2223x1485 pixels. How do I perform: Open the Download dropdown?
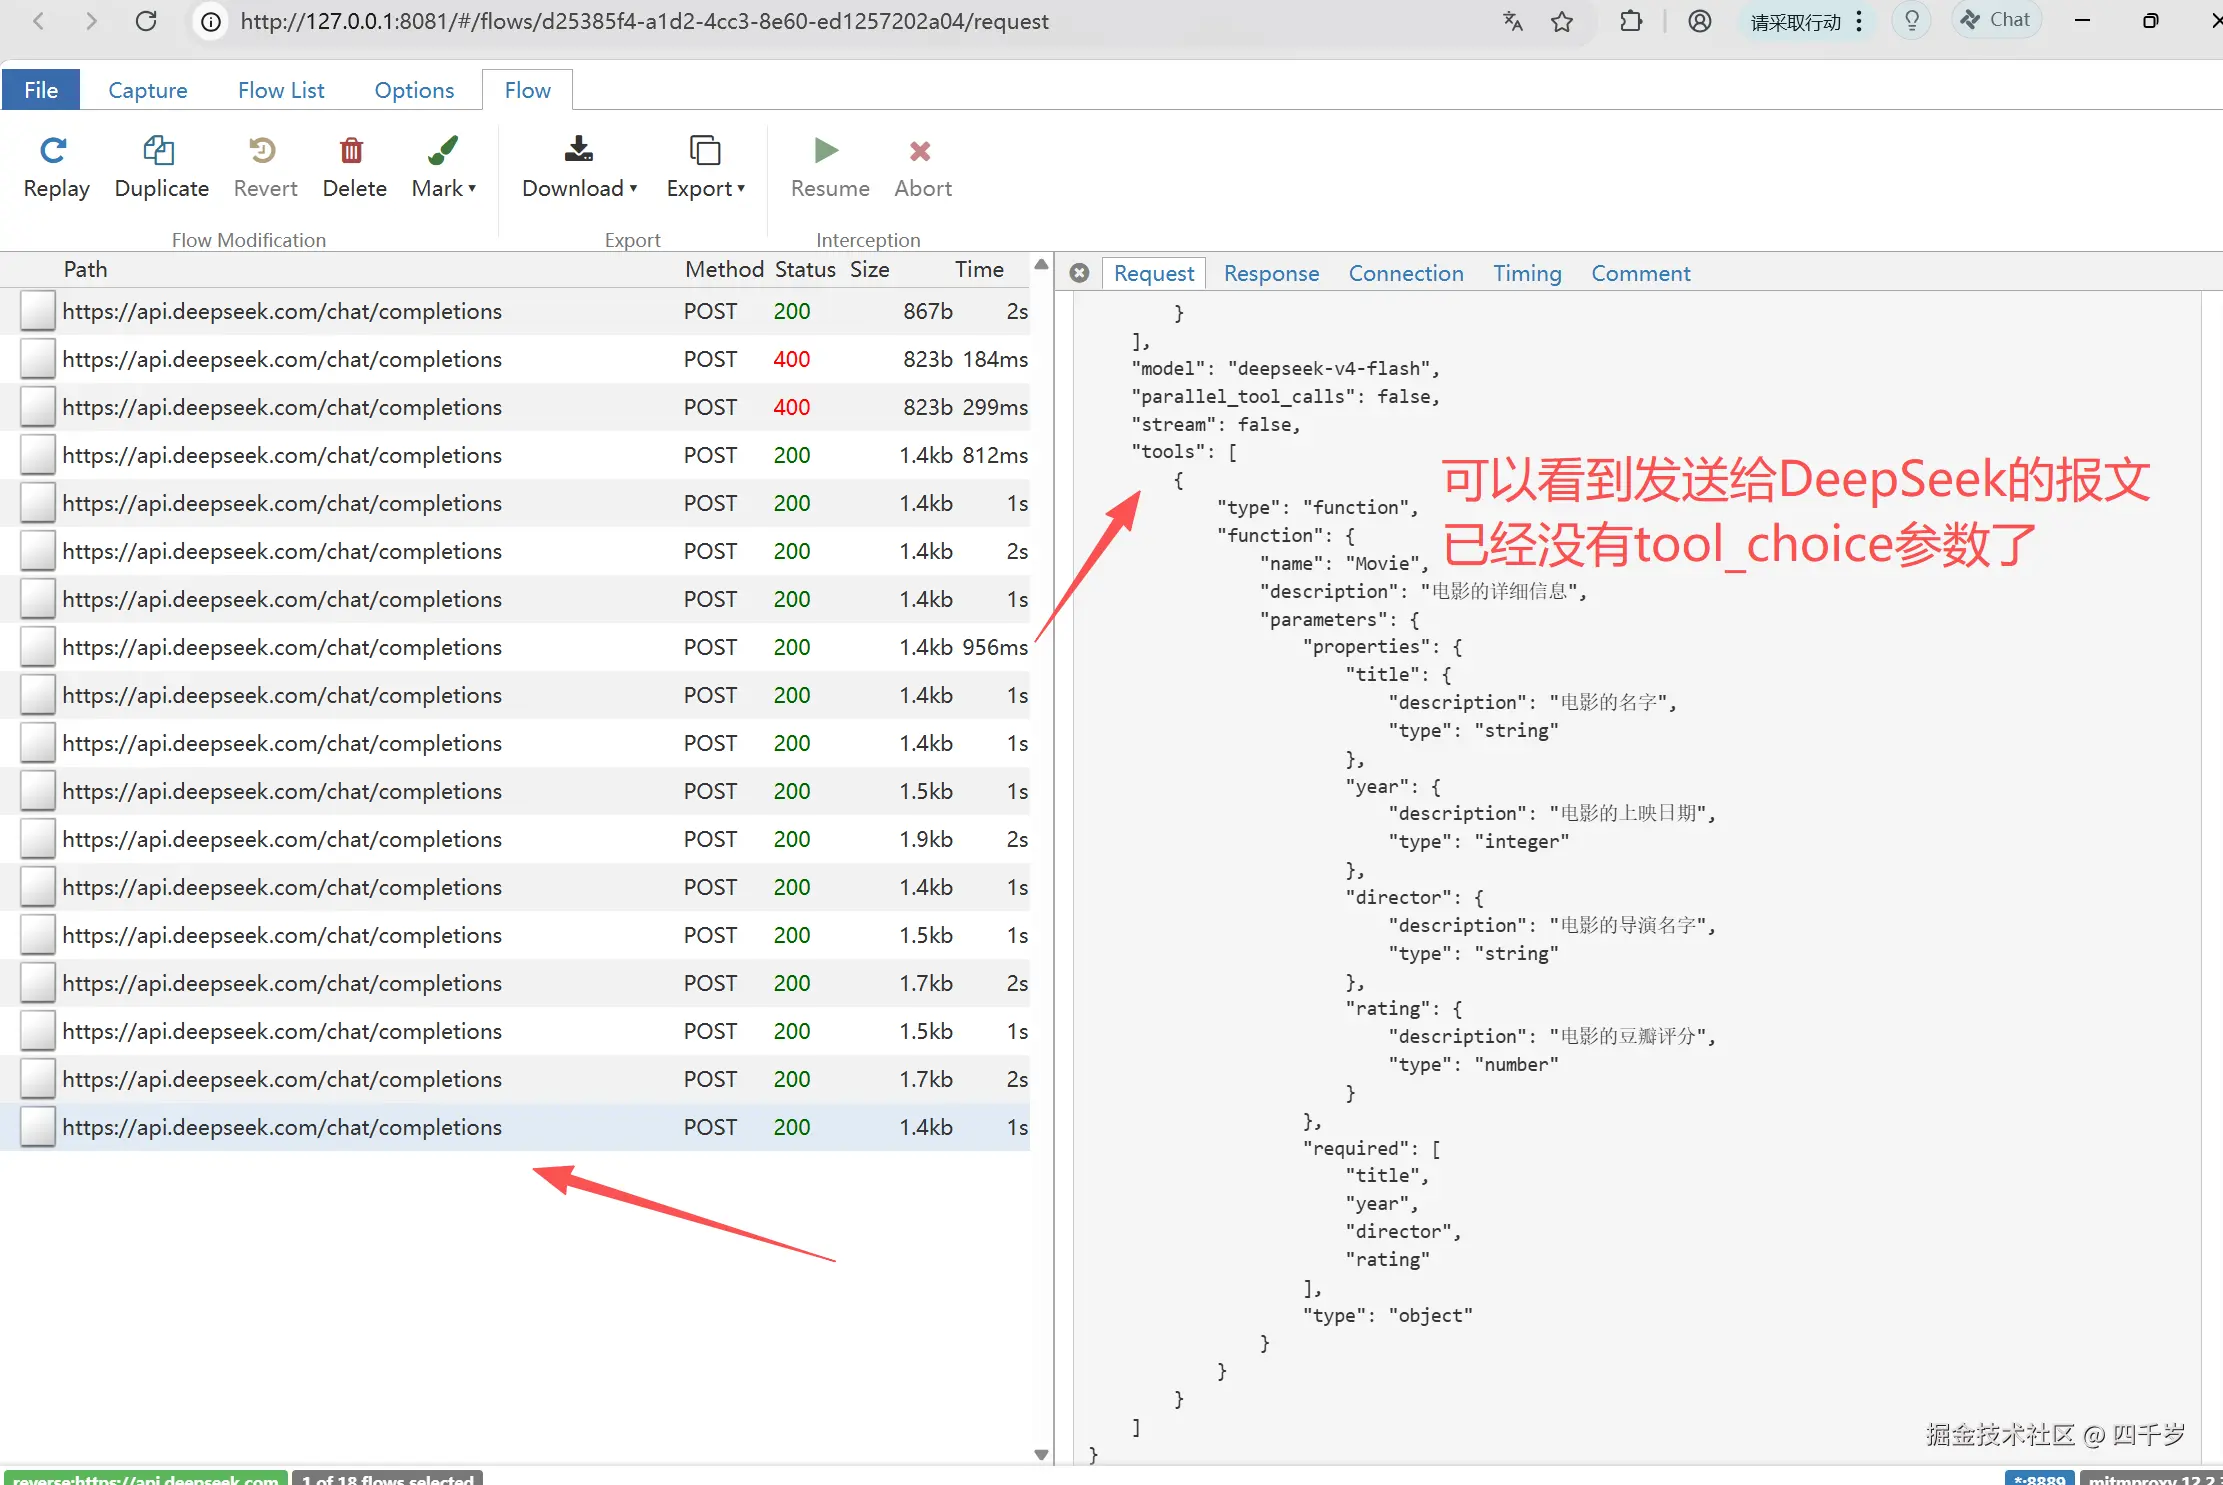579,168
